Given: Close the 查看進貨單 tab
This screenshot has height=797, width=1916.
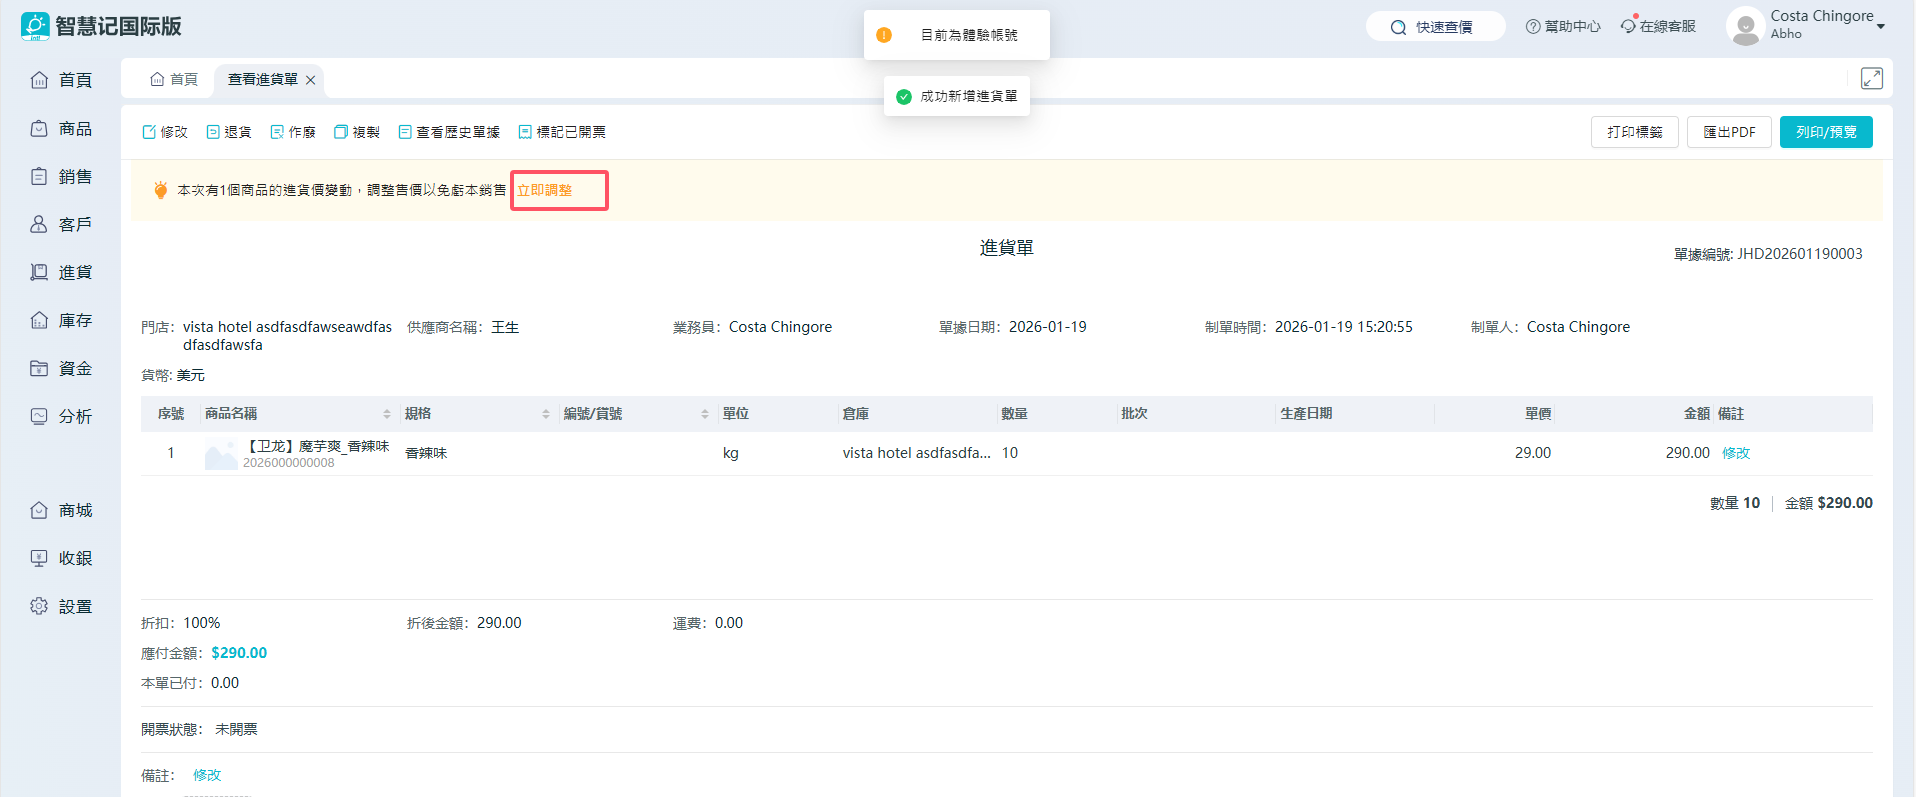Looking at the screenshot, I should [x=311, y=80].
